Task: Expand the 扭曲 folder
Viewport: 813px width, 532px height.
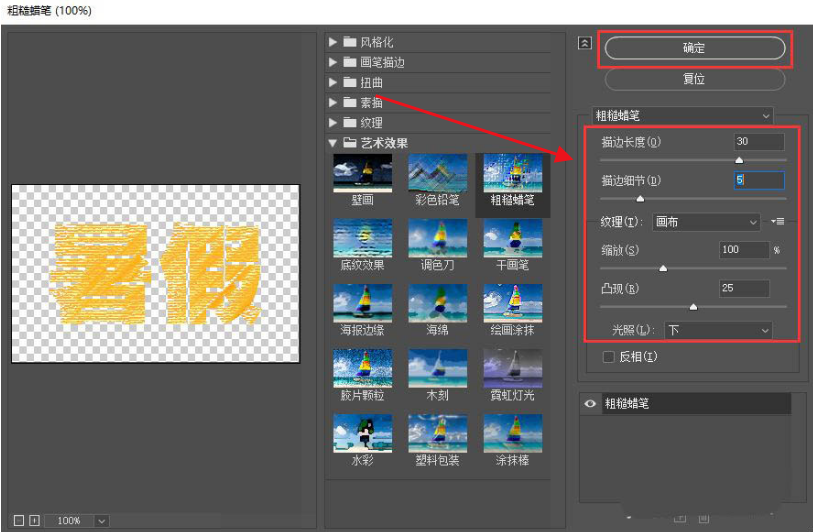Action: point(333,82)
